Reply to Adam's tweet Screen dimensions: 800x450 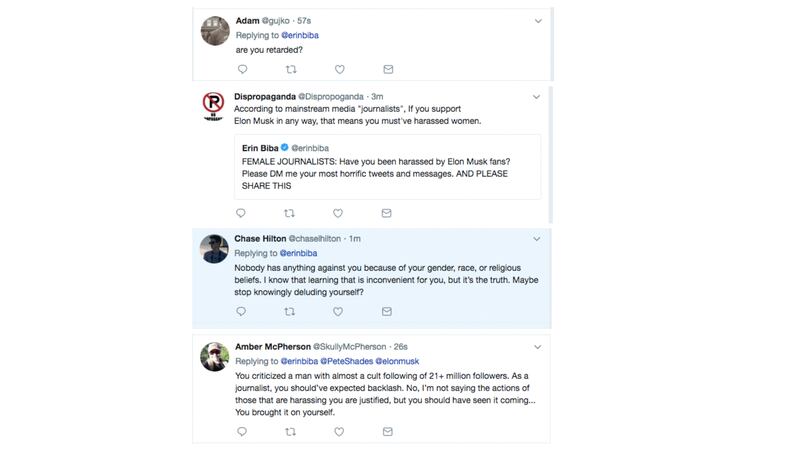(243, 69)
